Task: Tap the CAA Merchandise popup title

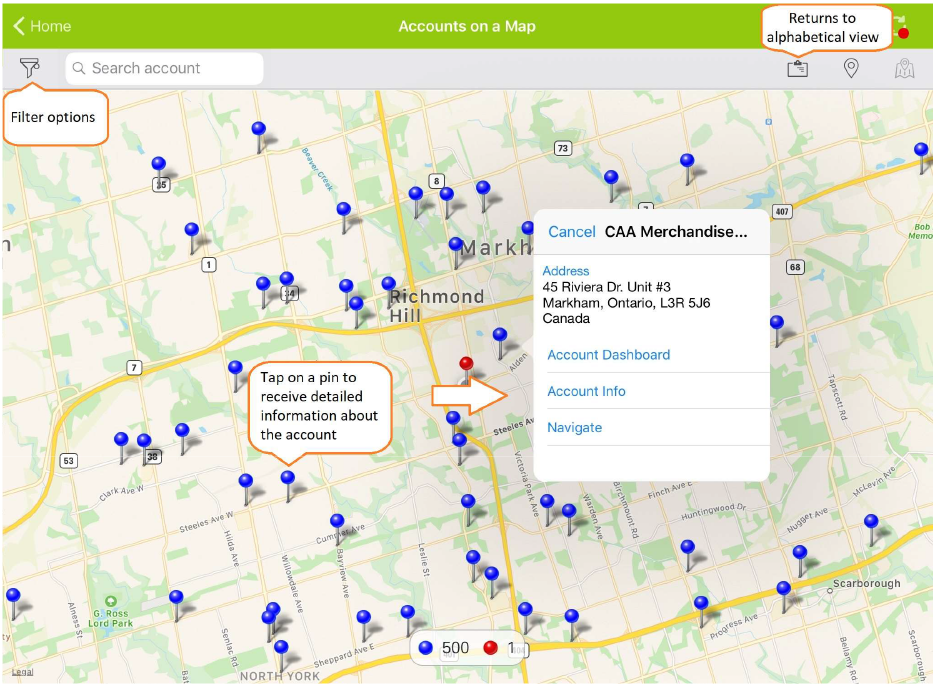Action: point(676,232)
